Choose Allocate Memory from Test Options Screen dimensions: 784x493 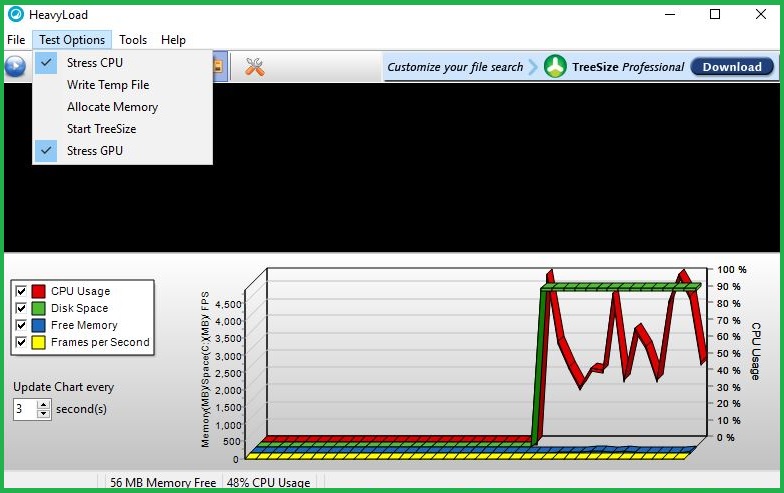point(122,106)
